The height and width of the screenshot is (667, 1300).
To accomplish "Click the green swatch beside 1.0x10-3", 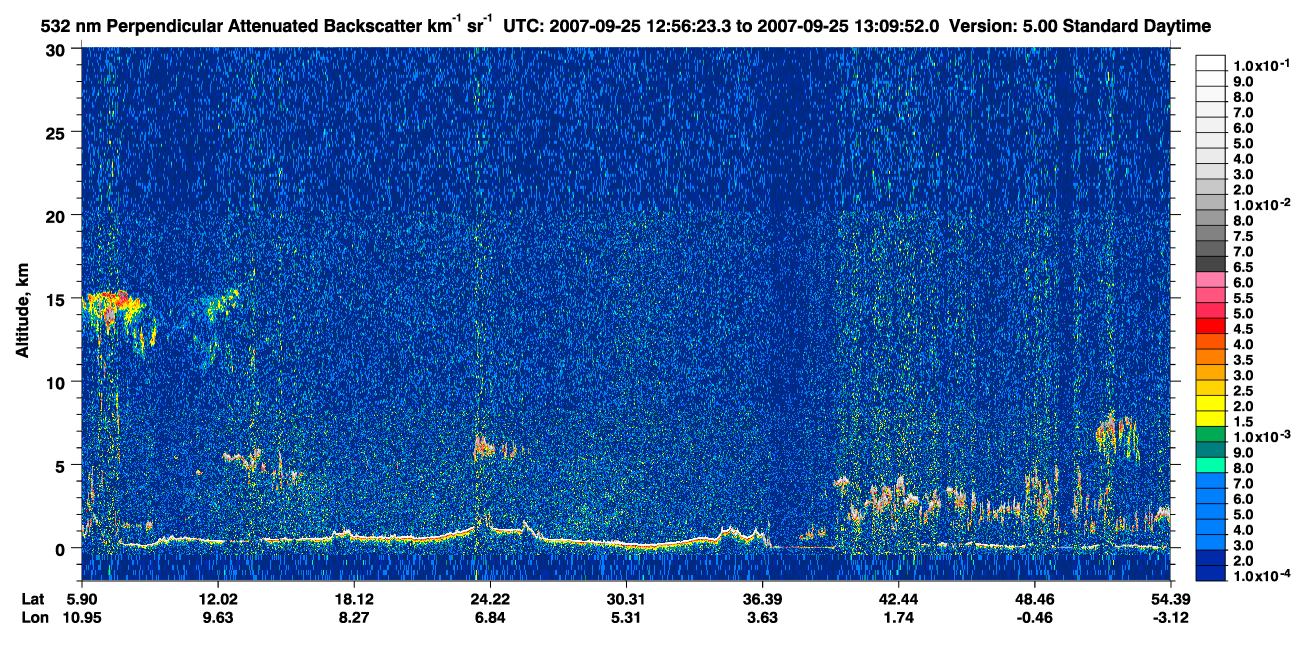I will pos(1211,436).
